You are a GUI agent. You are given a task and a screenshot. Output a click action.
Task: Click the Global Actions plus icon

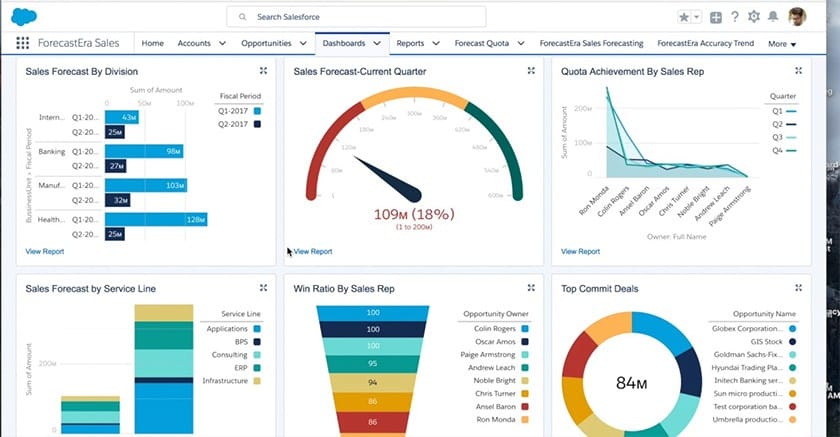[716, 18]
